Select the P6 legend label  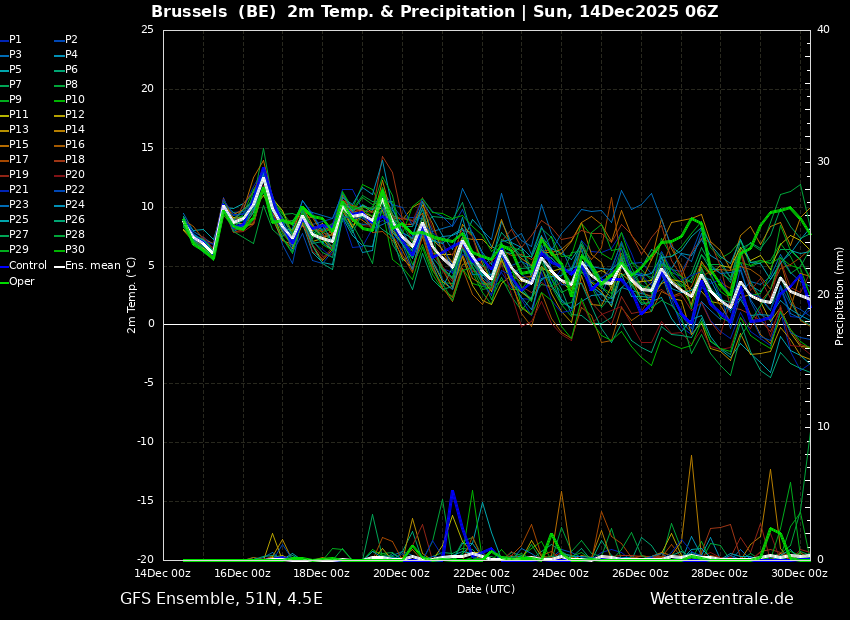(x=72, y=69)
